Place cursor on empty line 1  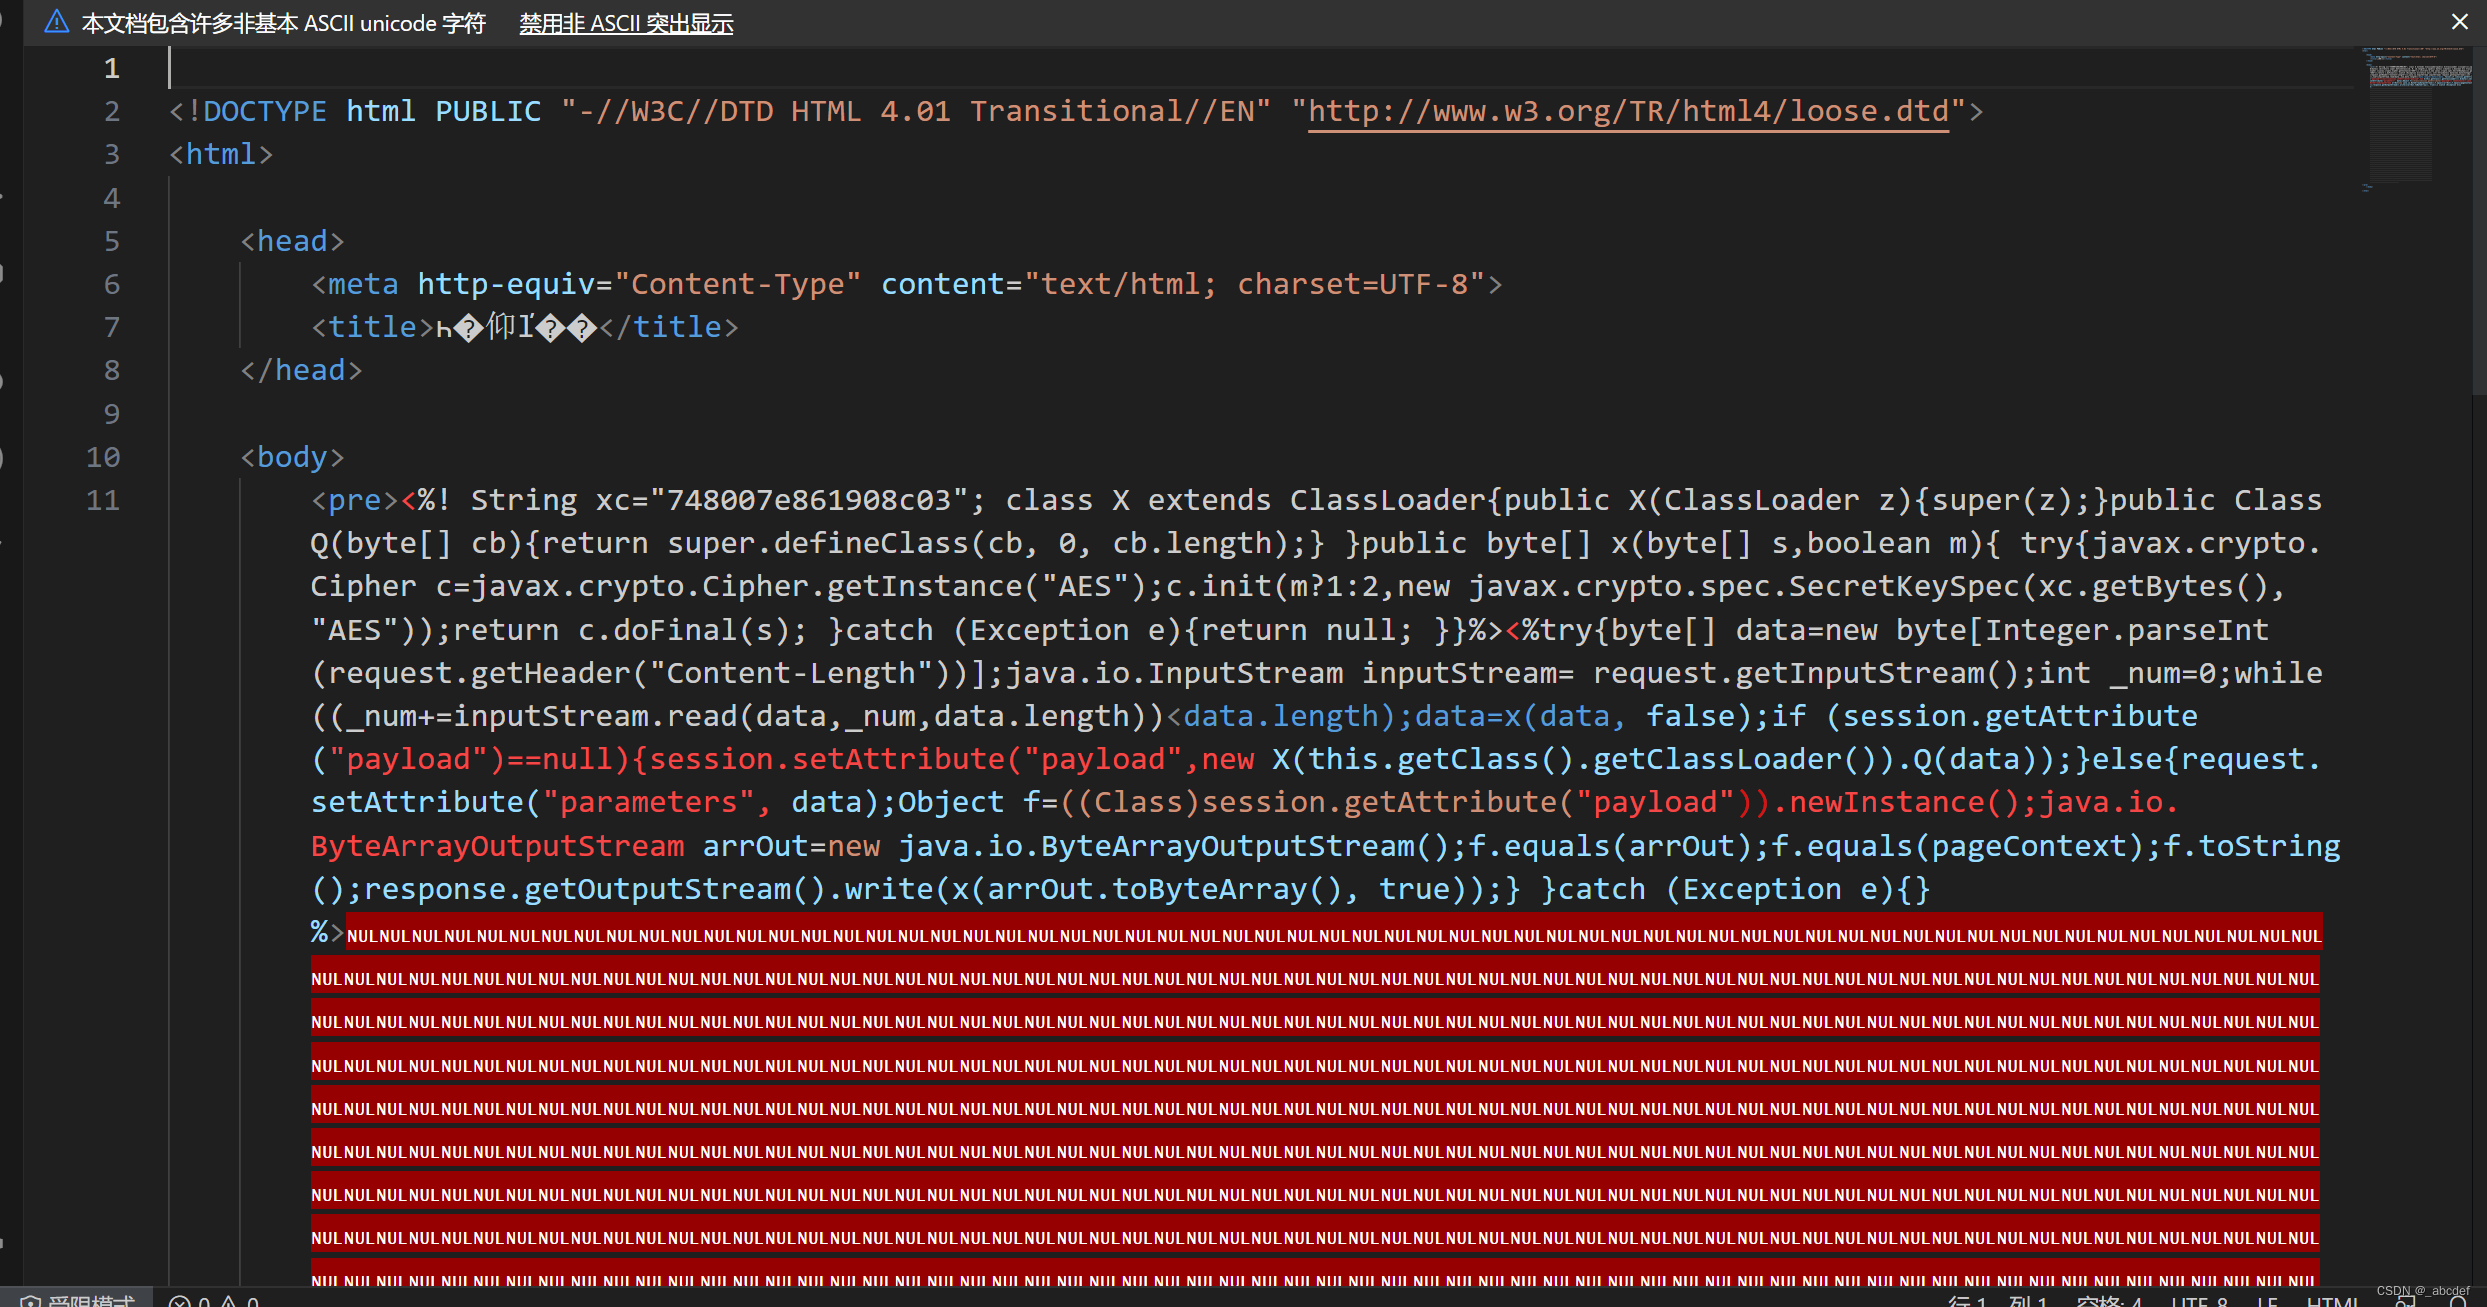800,68
